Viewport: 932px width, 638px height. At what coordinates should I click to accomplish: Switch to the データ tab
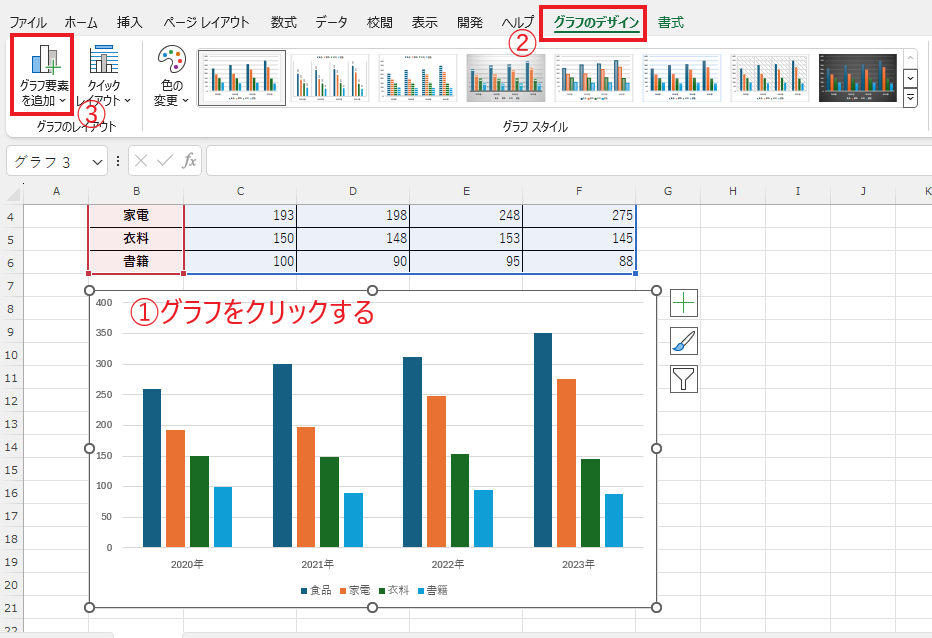point(331,23)
